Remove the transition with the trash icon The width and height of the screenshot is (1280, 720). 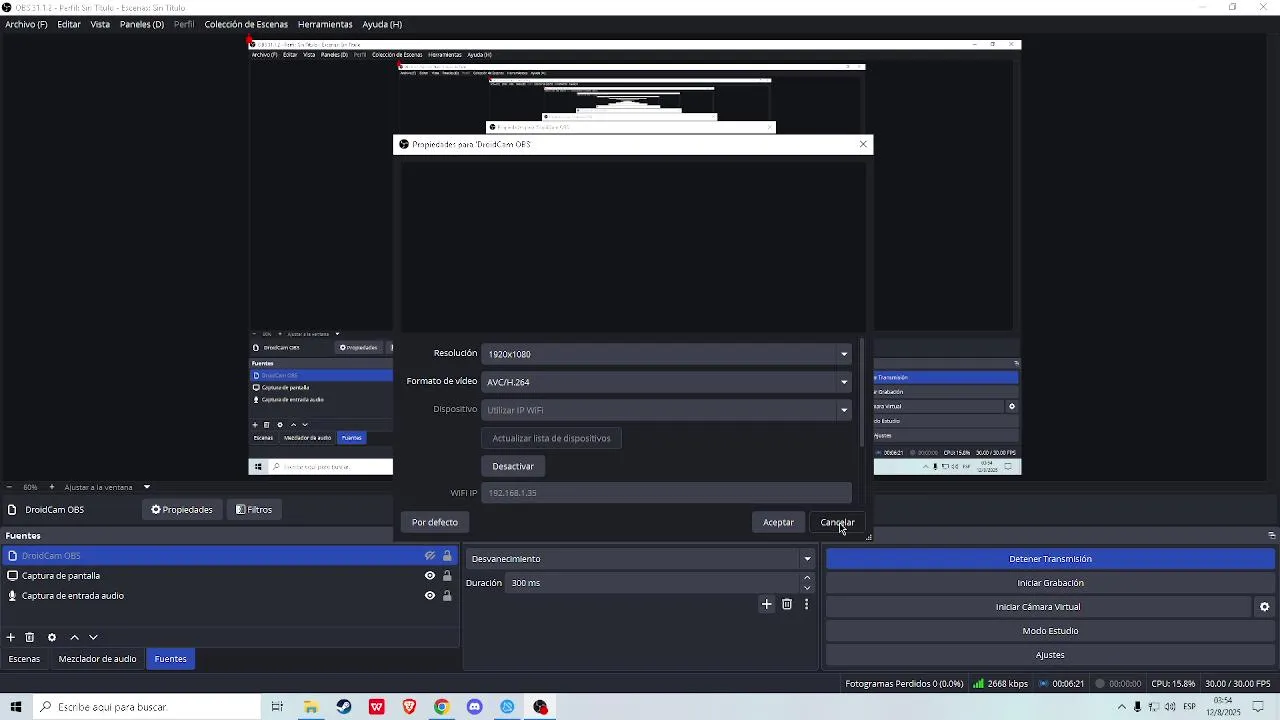[787, 604]
